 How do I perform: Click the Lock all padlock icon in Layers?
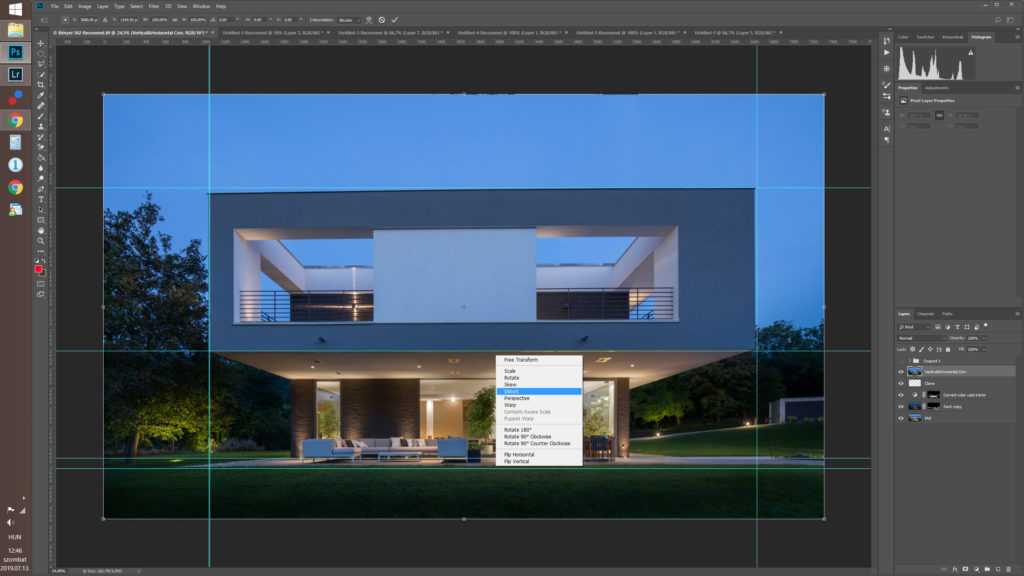coord(947,349)
